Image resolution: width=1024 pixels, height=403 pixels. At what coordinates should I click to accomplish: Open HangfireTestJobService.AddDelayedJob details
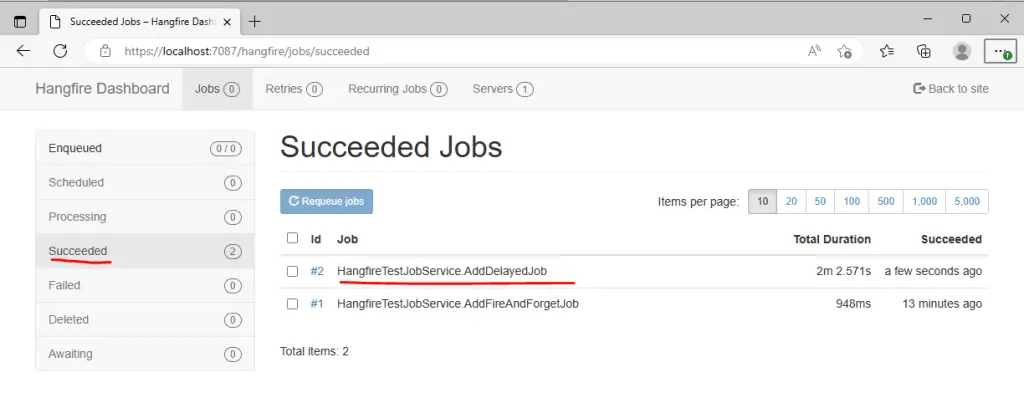click(x=442, y=271)
